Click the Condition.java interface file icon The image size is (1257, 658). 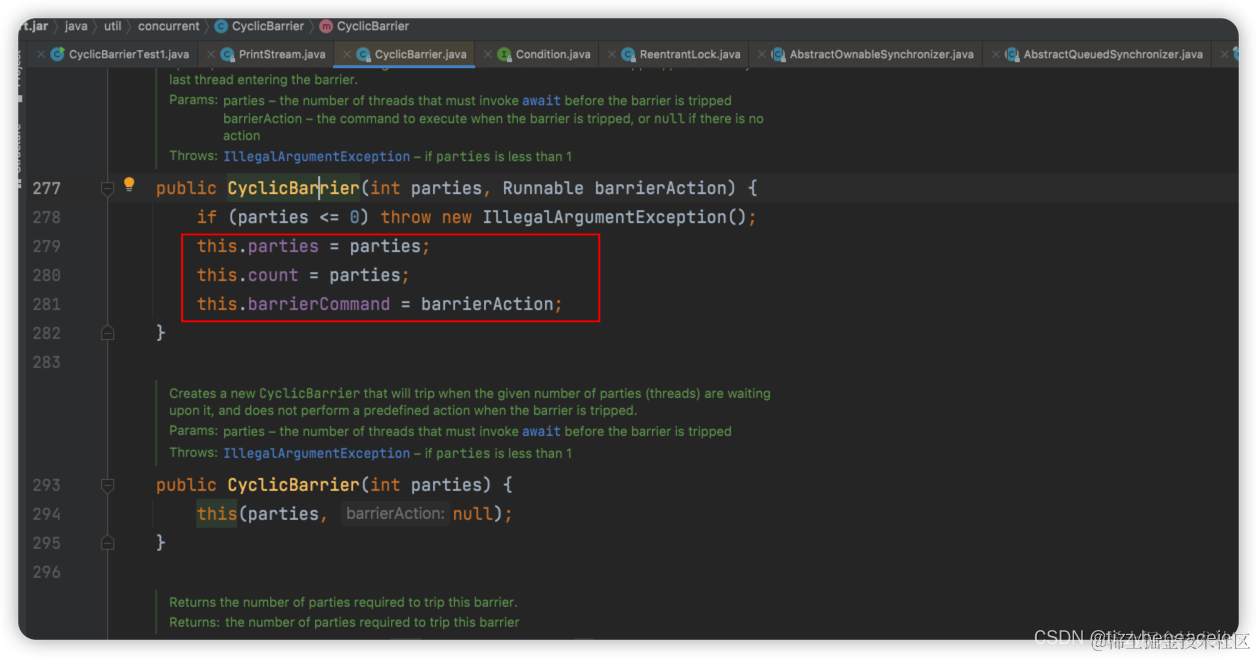coord(505,54)
